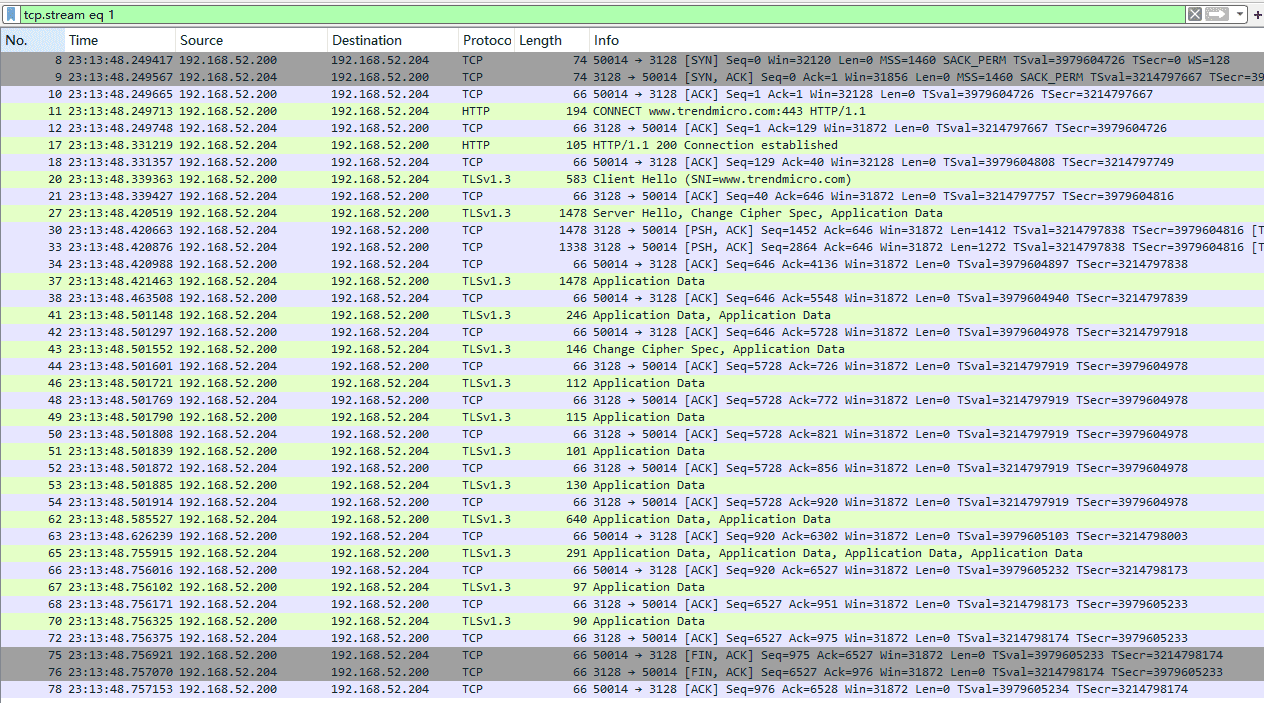
Task: Sort packets by the No. column
Action: 30,41
